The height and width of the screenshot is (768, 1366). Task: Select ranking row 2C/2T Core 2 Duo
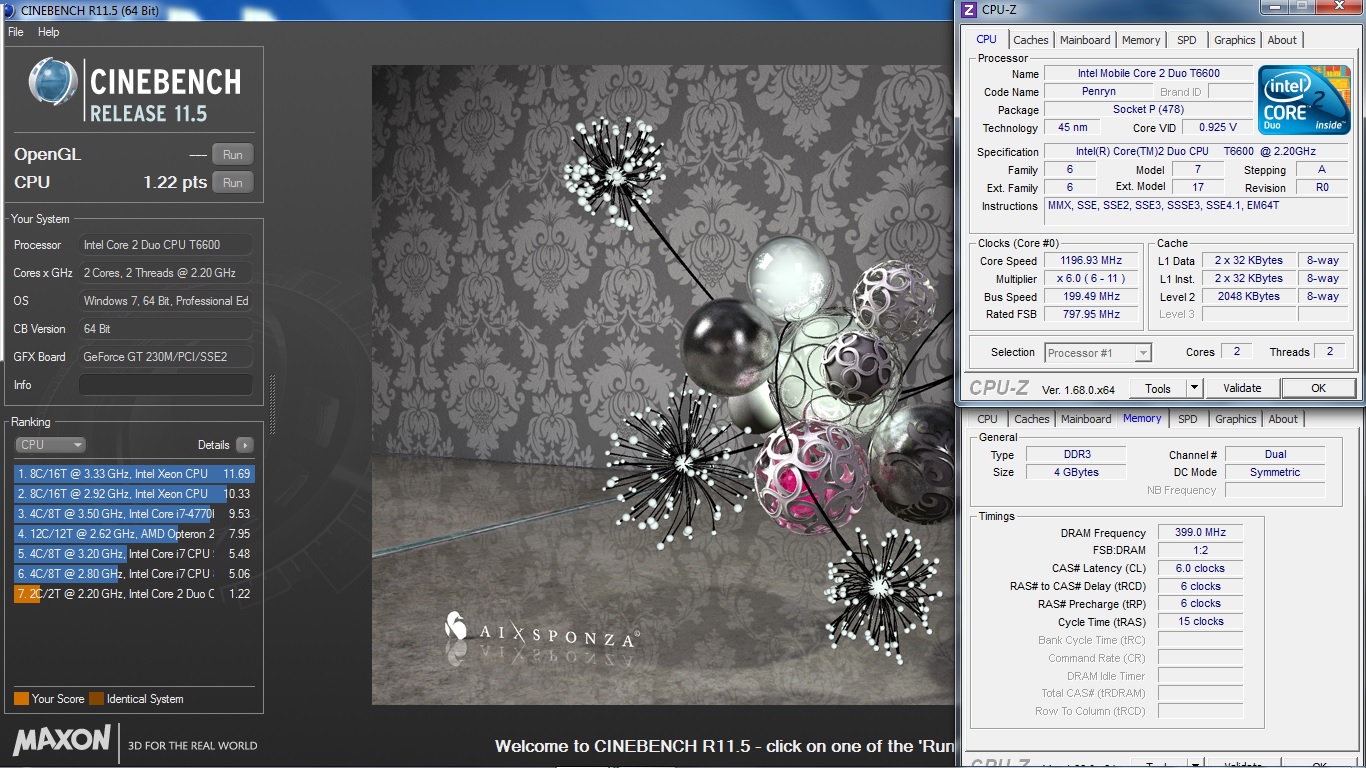point(134,594)
